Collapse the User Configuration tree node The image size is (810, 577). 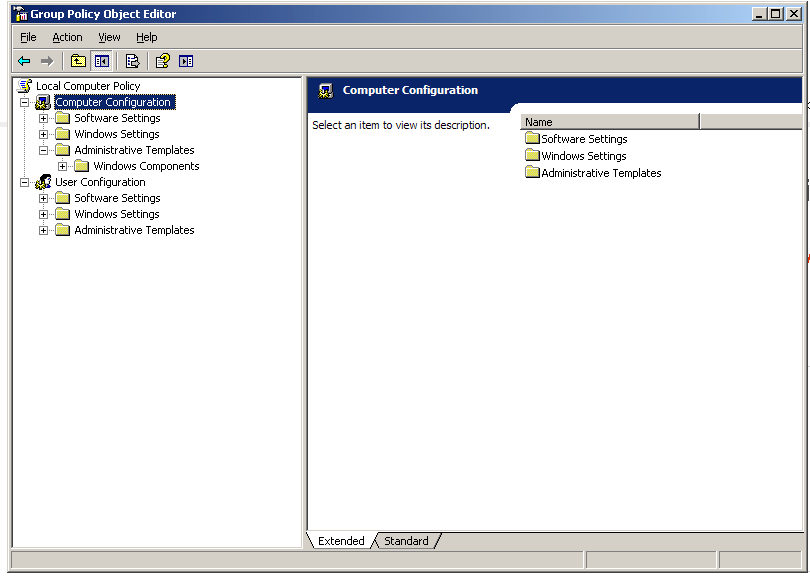click(x=24, y=182)
